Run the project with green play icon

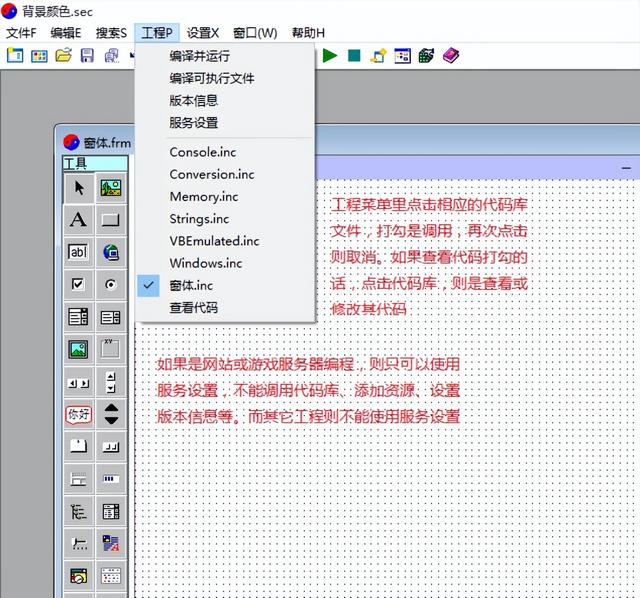[329, 56]
